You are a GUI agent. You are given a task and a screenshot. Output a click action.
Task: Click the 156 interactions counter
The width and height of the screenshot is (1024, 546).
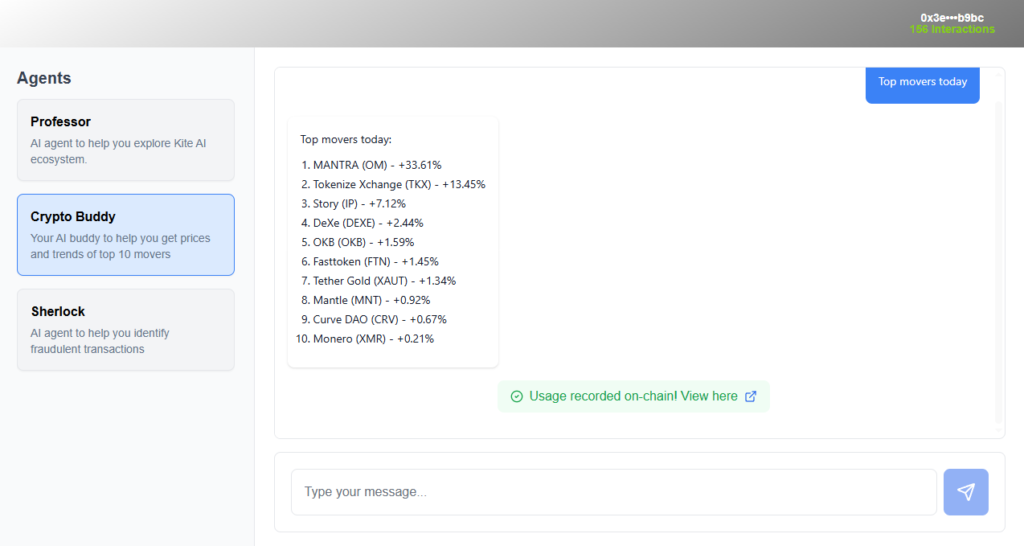952,30
